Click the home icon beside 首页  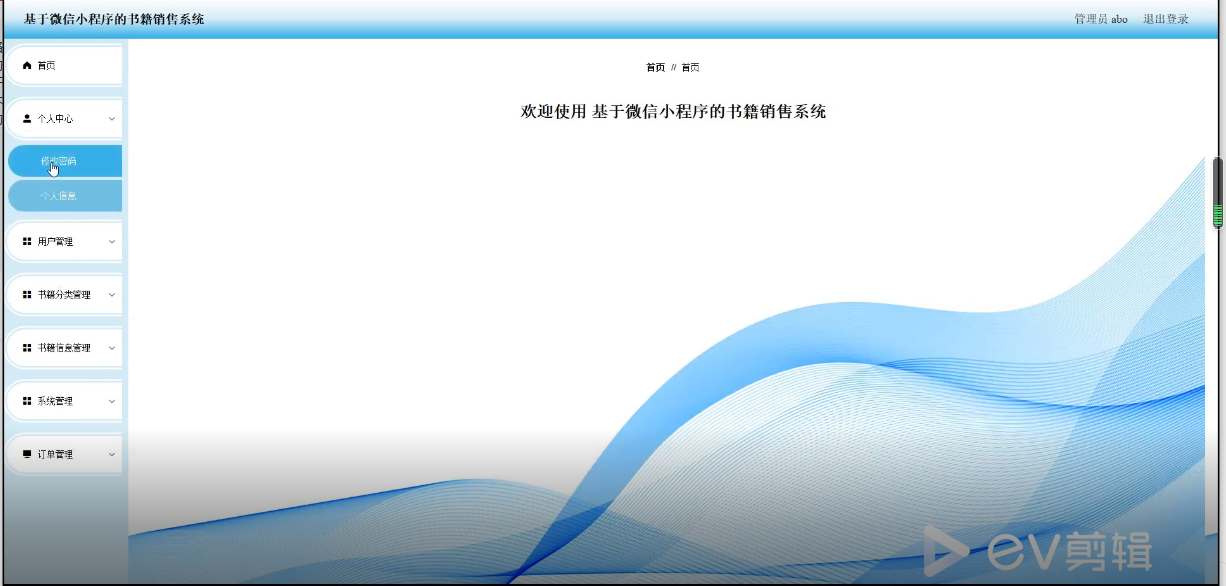27,66
